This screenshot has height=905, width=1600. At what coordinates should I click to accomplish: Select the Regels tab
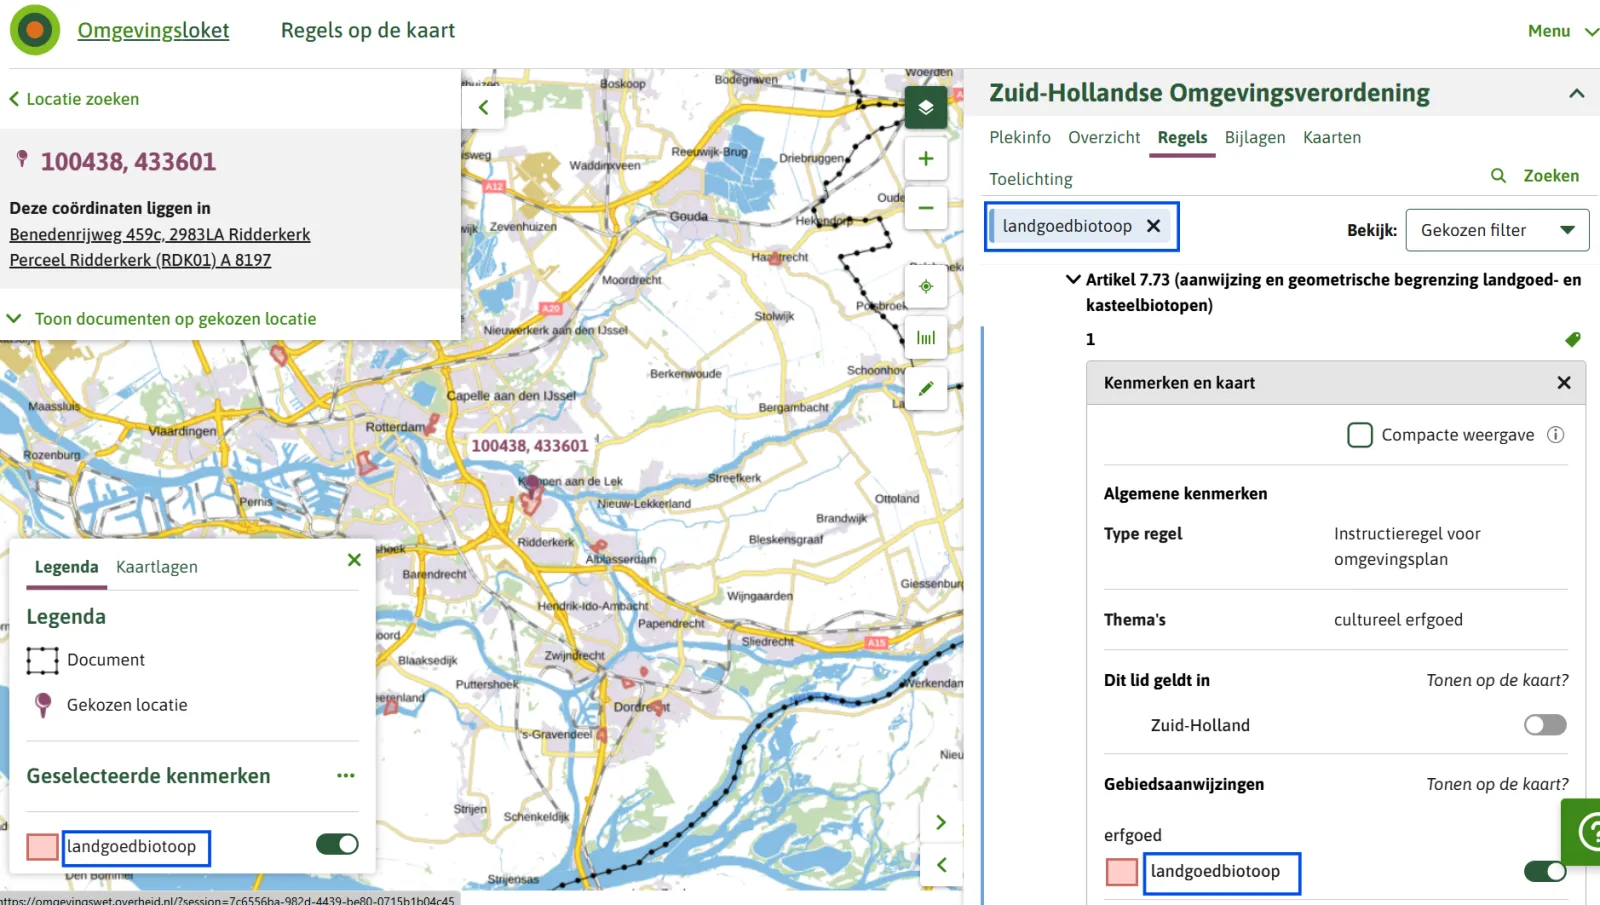(x=1182, y=138)
